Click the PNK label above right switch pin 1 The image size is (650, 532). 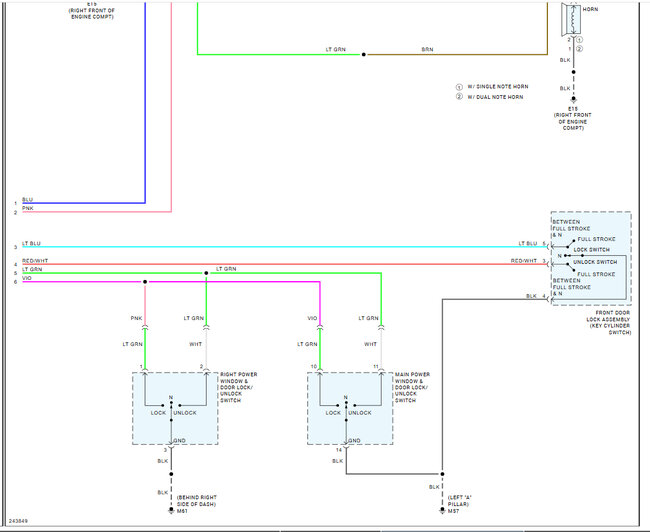coord(136,318)
